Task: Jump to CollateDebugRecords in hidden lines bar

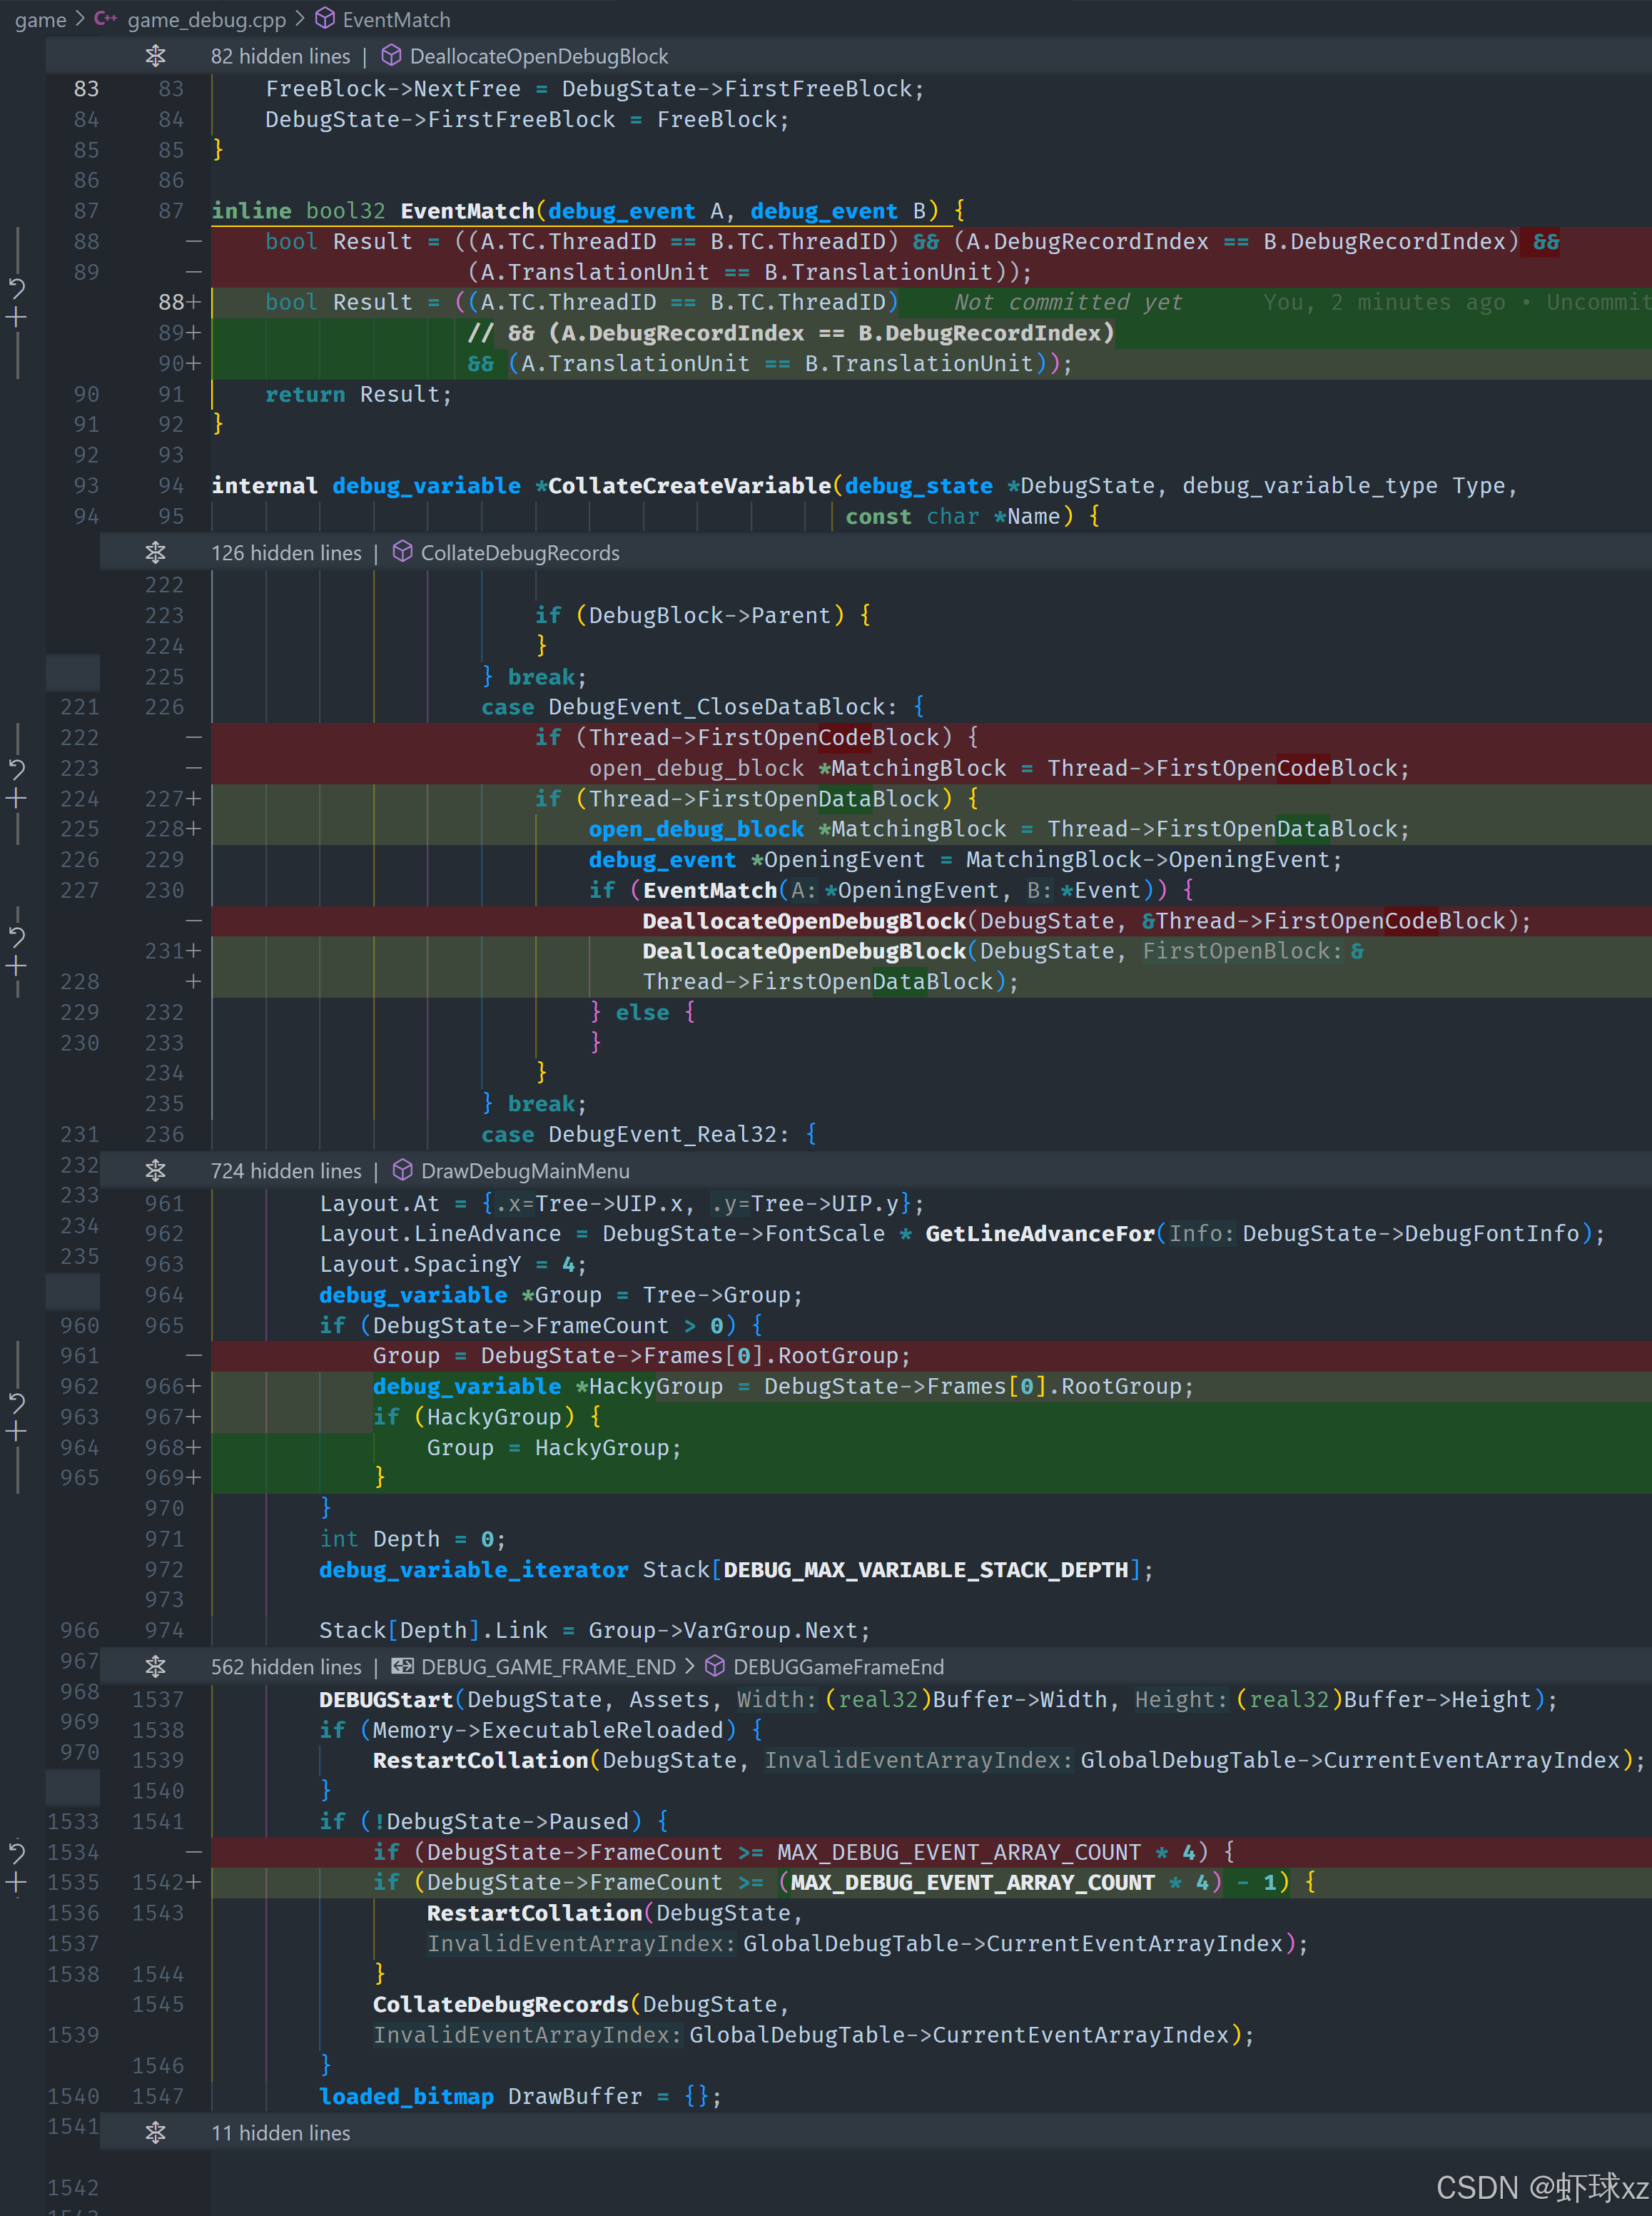Action: coord(519,553)
